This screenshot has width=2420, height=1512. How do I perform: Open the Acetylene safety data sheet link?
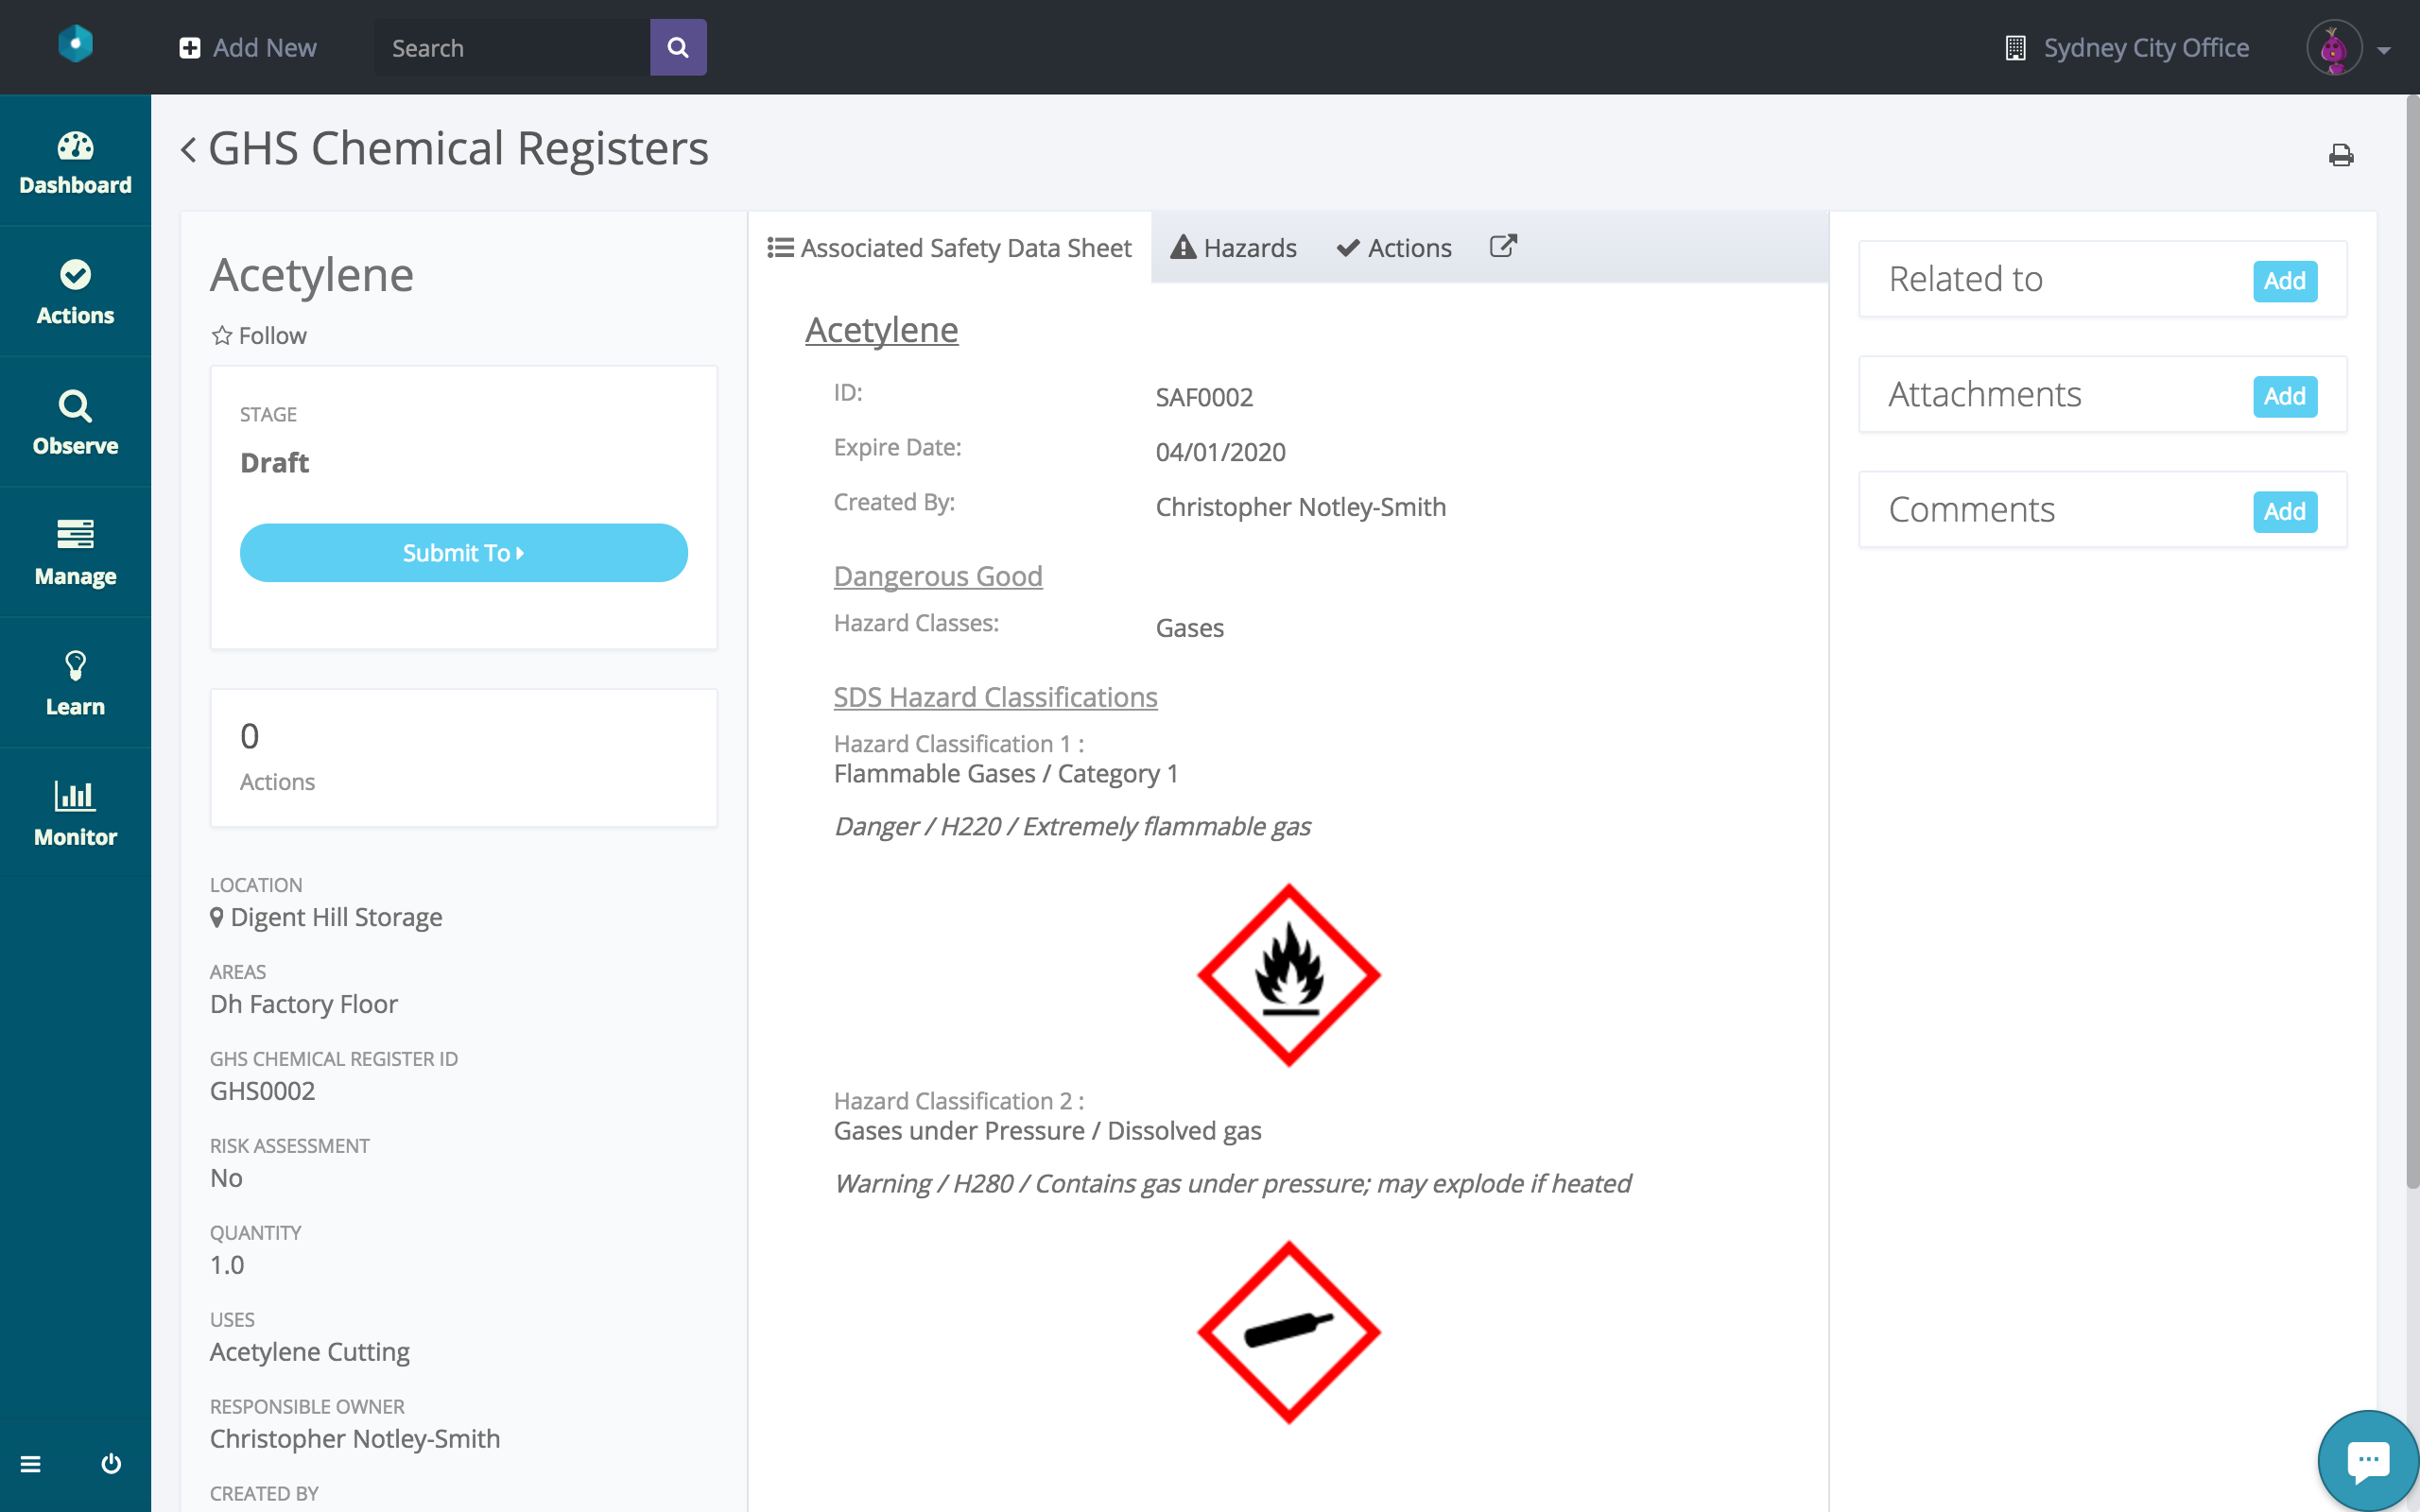pyautogui.click(x=881, y=330)
